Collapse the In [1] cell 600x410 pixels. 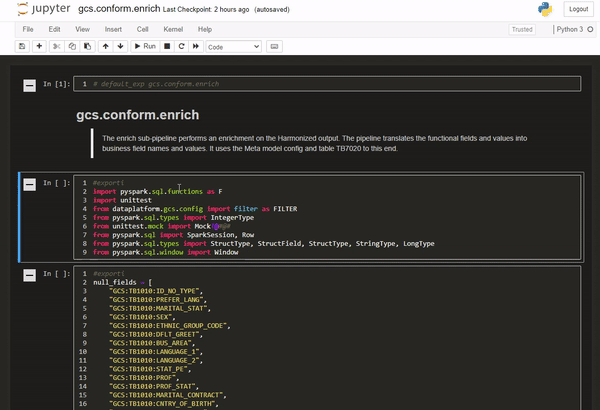click(29, 85)
